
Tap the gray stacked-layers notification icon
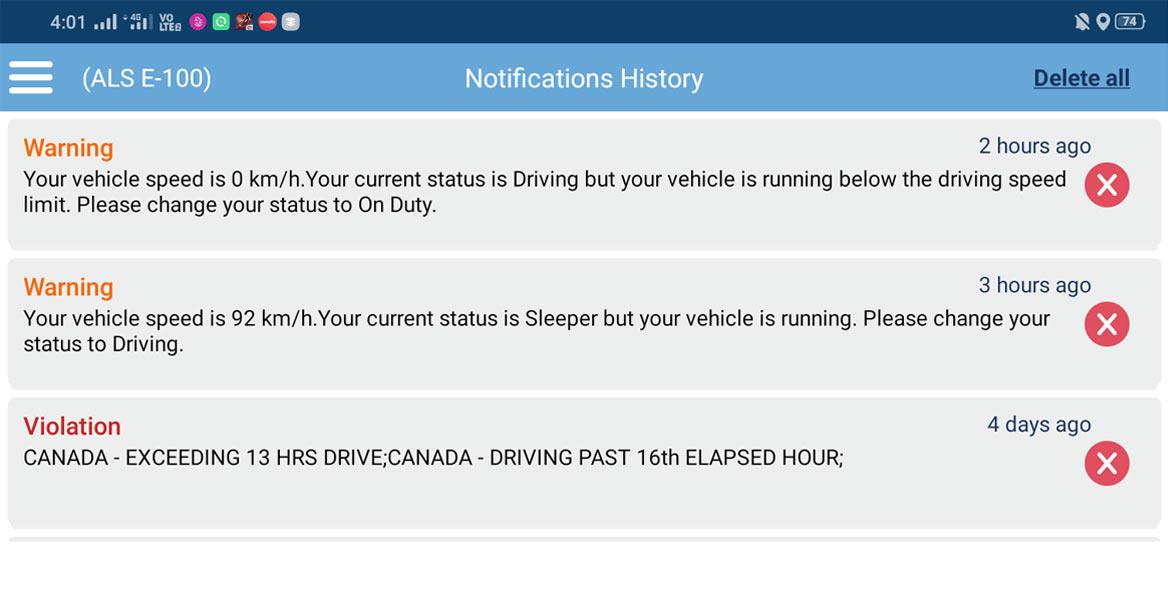coord(290,22)
